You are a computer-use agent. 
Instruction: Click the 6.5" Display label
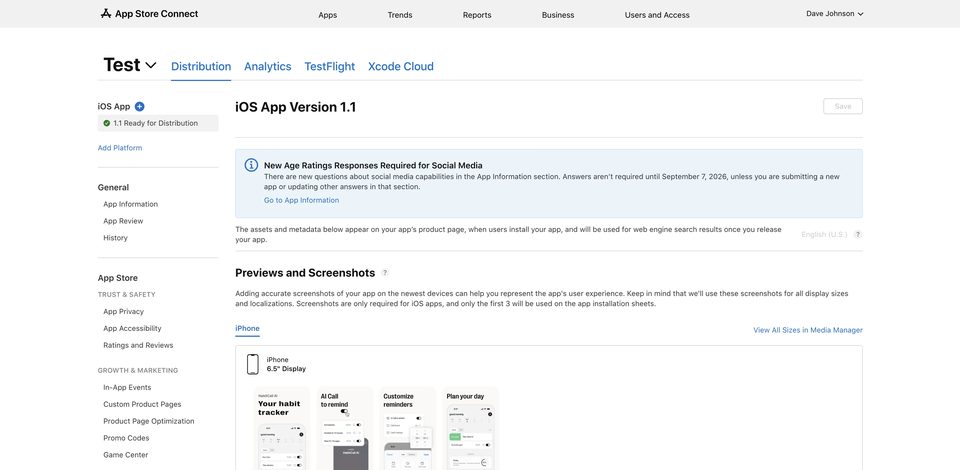click(286, 369)
